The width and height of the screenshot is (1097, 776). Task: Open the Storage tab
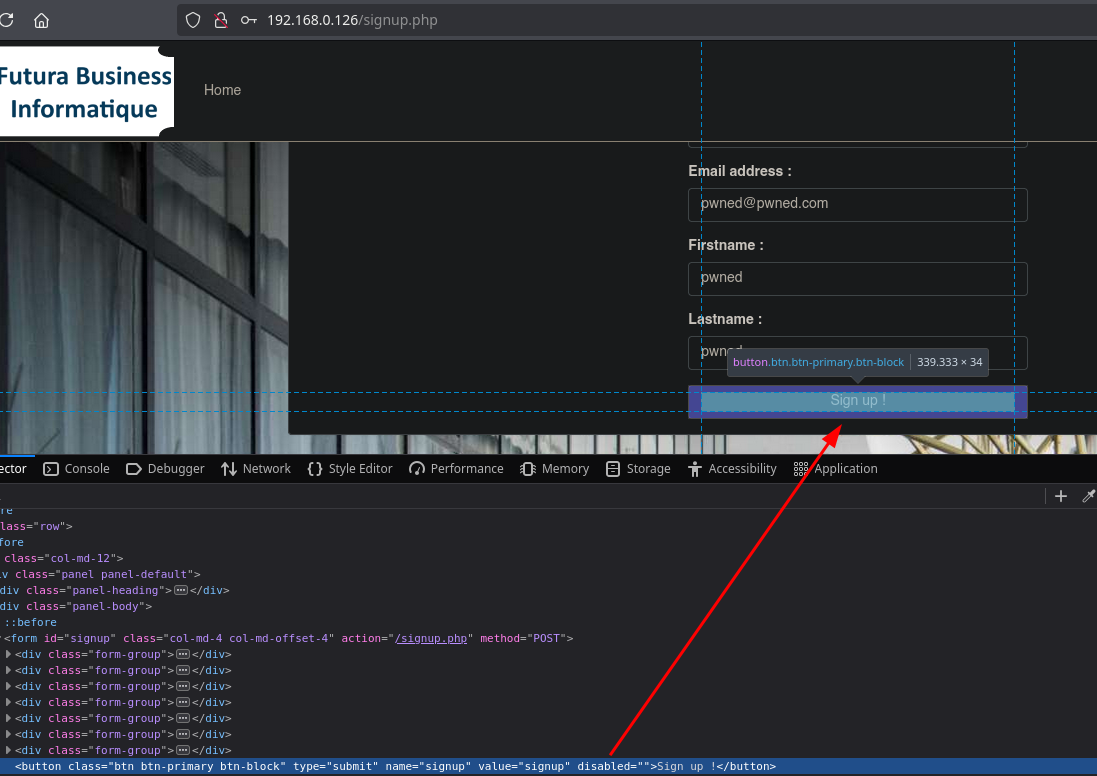pyautogui.click(x=638, y=469)
